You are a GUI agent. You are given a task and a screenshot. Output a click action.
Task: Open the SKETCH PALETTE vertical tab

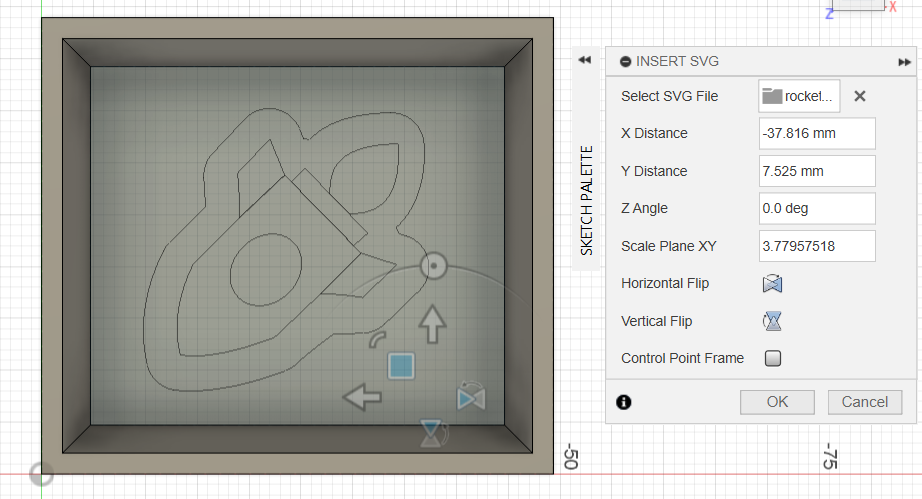coord(586,200)
